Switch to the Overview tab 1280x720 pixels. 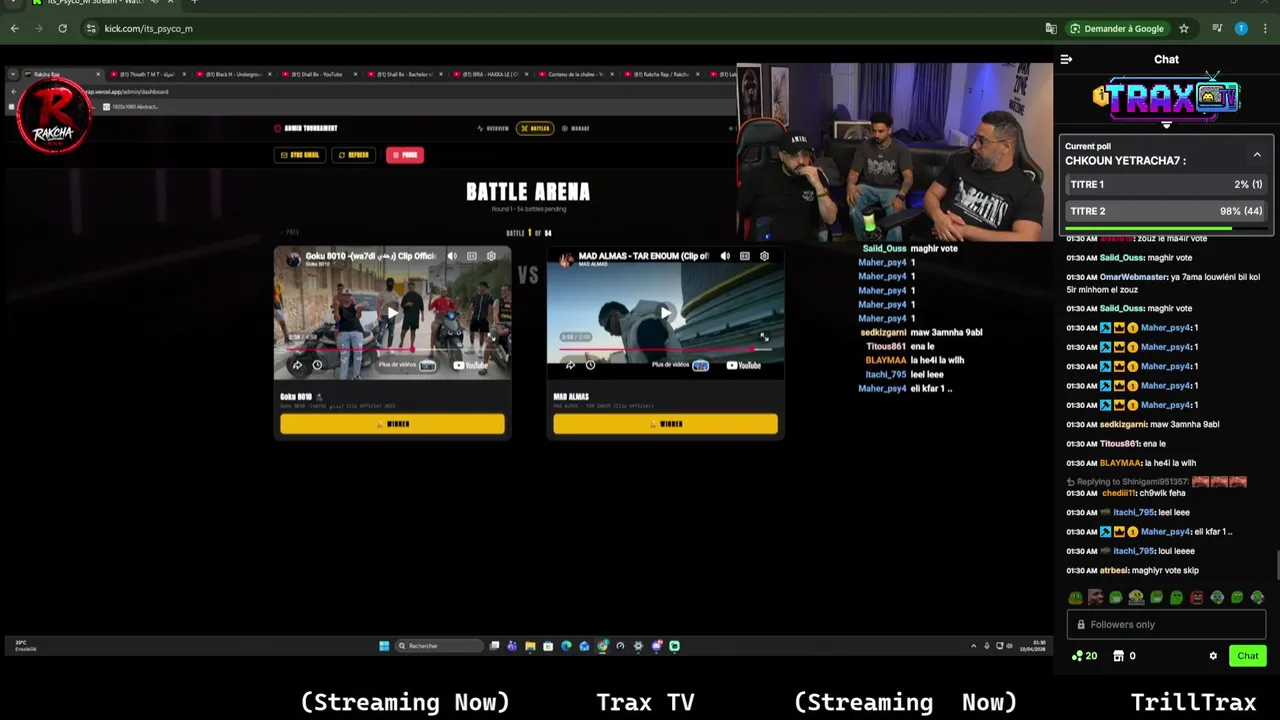point(493,128)
